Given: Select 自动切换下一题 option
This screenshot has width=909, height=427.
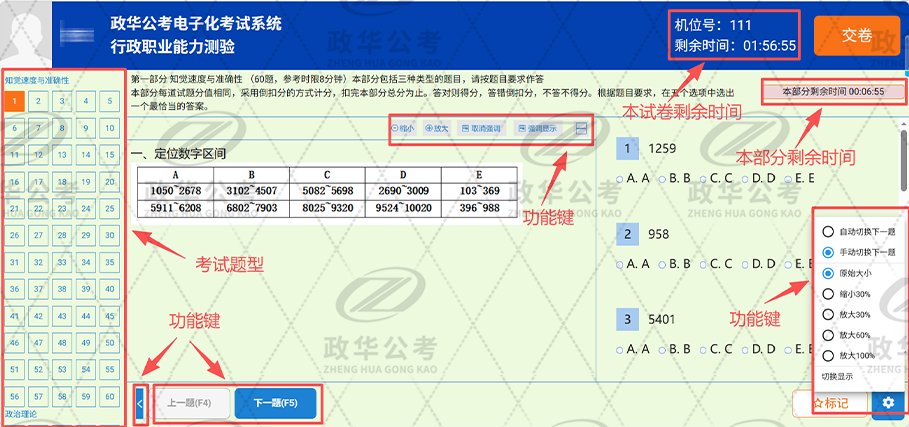Looking at the screenshot, I should [860, 232].
